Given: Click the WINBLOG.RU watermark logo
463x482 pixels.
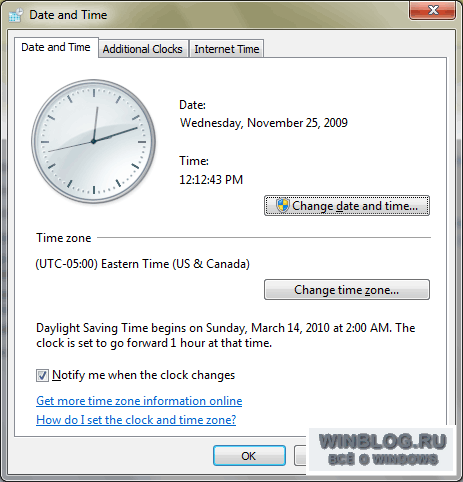Looking at the screenshot, I should tap(382, 449).
